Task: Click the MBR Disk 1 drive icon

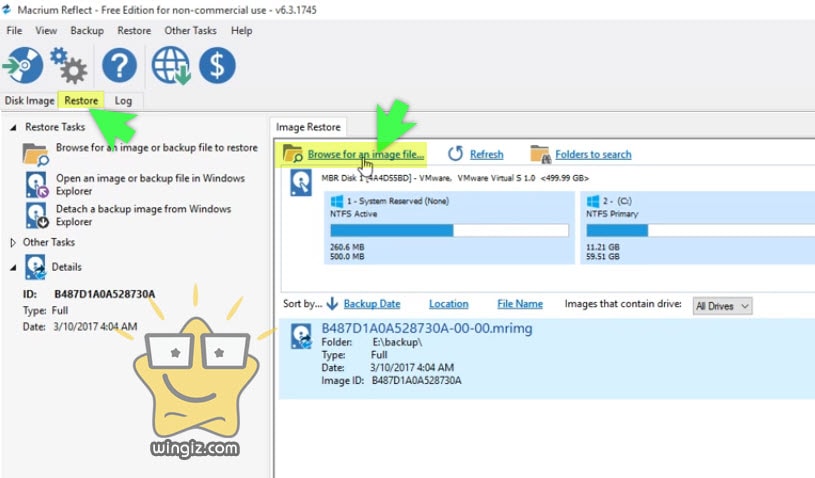Action: [301, 184]
